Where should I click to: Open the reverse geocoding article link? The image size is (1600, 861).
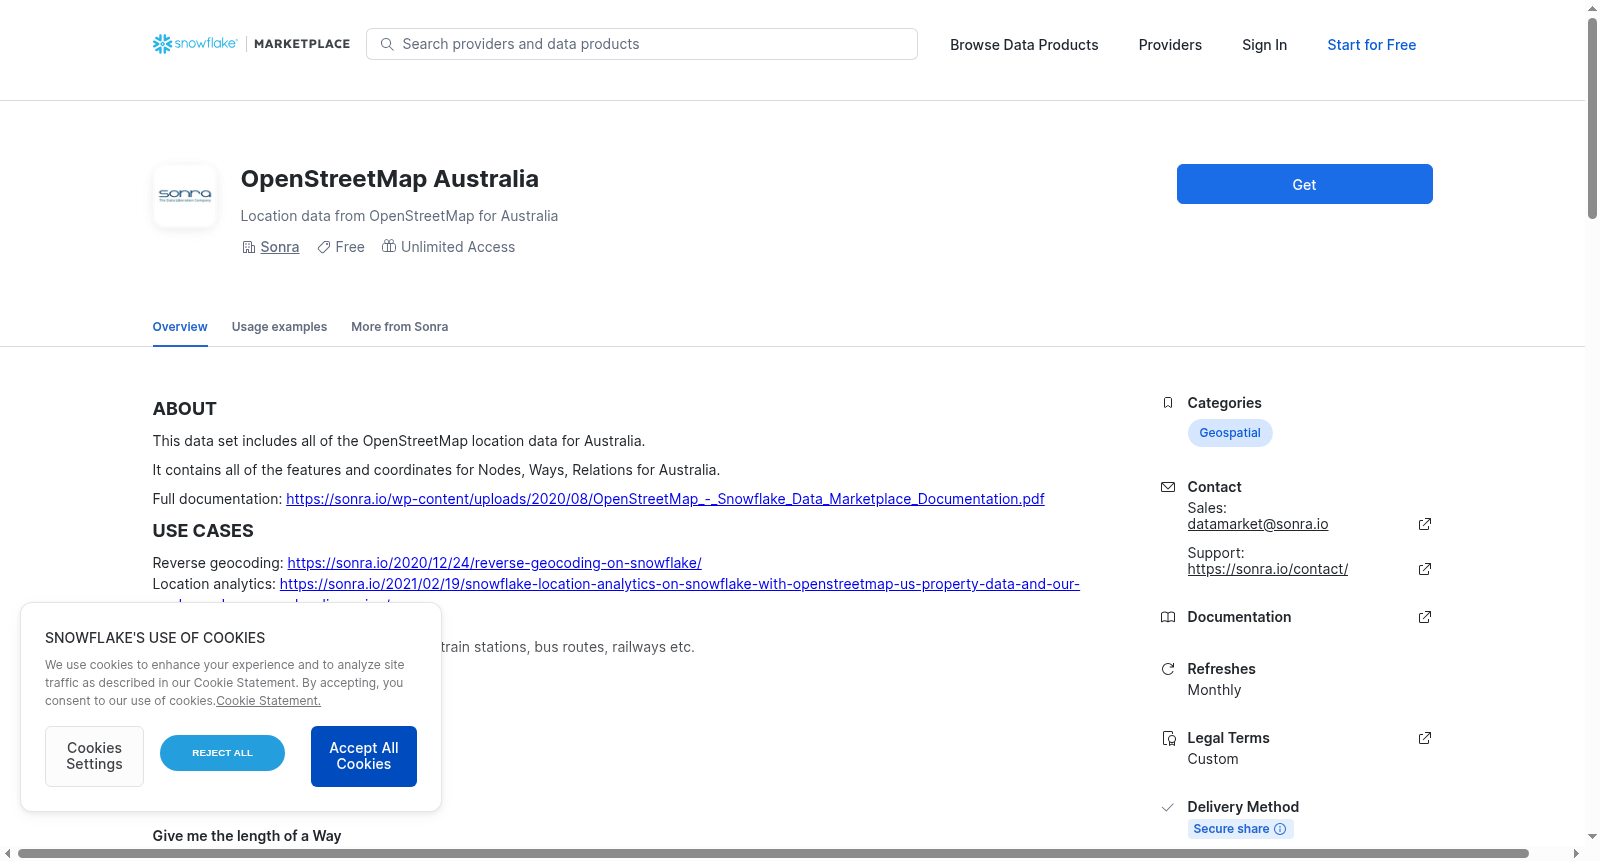click(494, 563)
